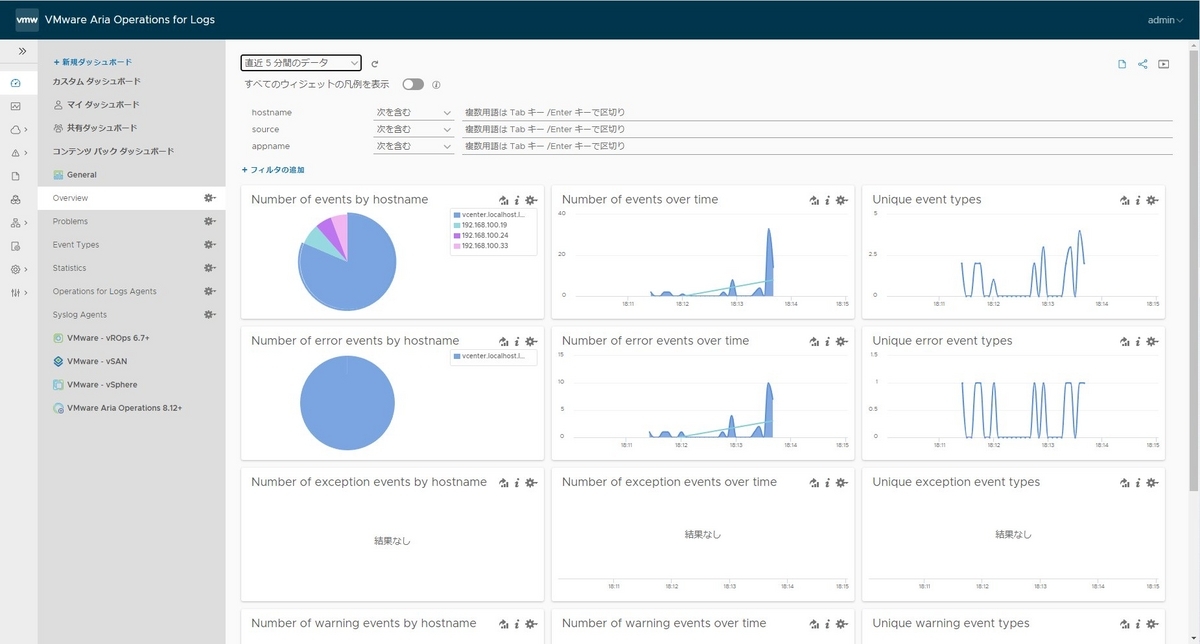This screenshot has width=1200, height=644.
Task: Click the share dashboard icon at top right
Action: [x=1143, y=64]
